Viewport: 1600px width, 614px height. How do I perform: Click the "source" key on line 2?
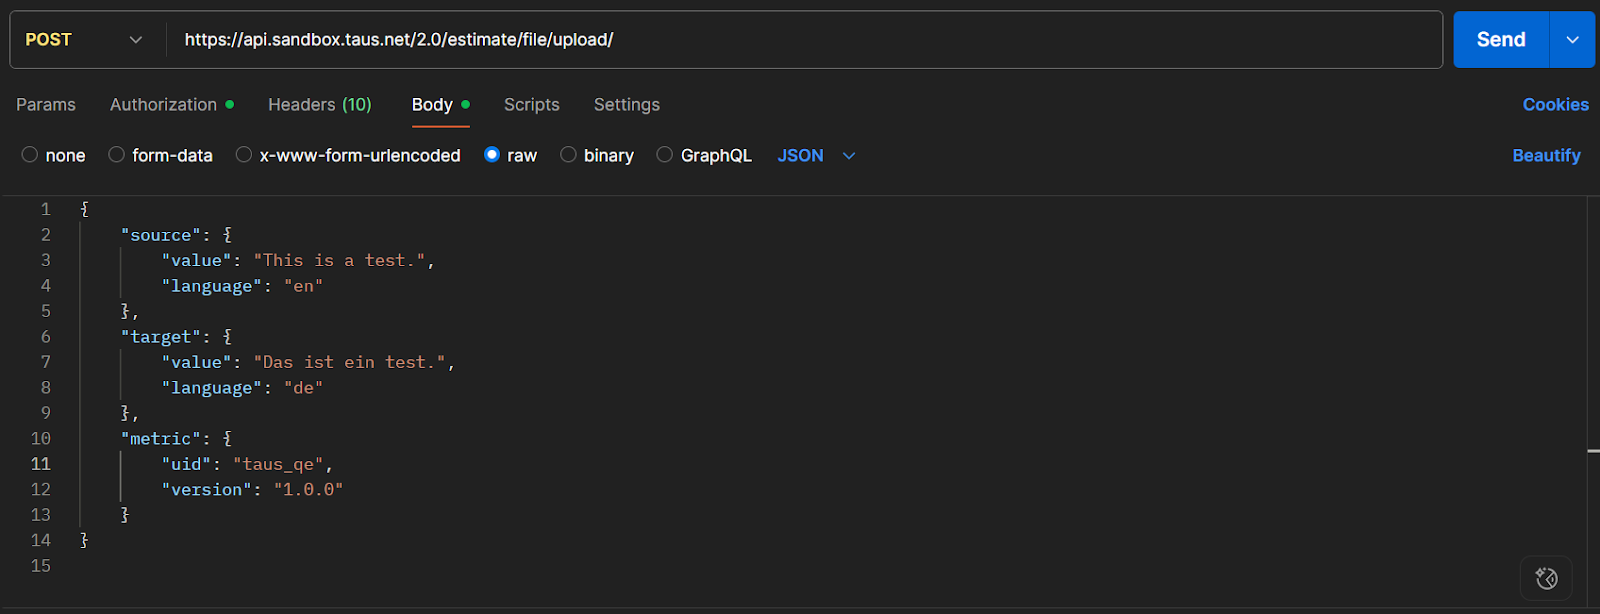161,235
